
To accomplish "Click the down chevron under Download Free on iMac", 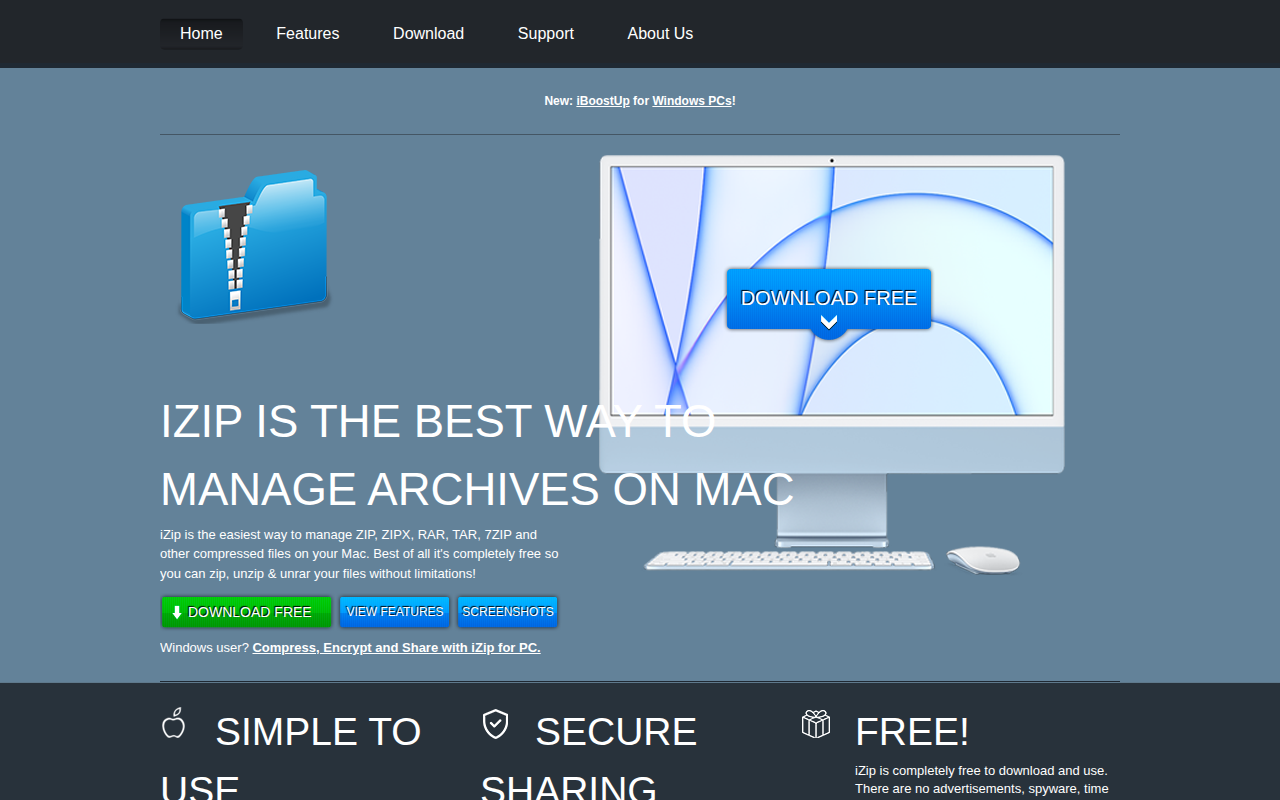I will (829, 322).
